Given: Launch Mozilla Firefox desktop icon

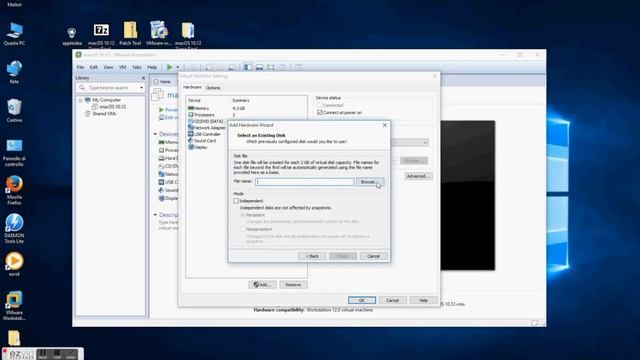Looking at the screenshot, I should point(14,190).
